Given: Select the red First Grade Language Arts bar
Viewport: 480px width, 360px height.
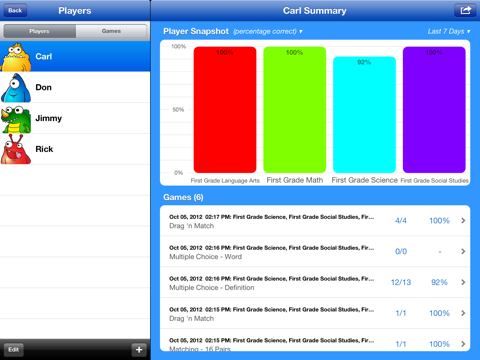Looking at the screenshot, I should coord(225,110).
